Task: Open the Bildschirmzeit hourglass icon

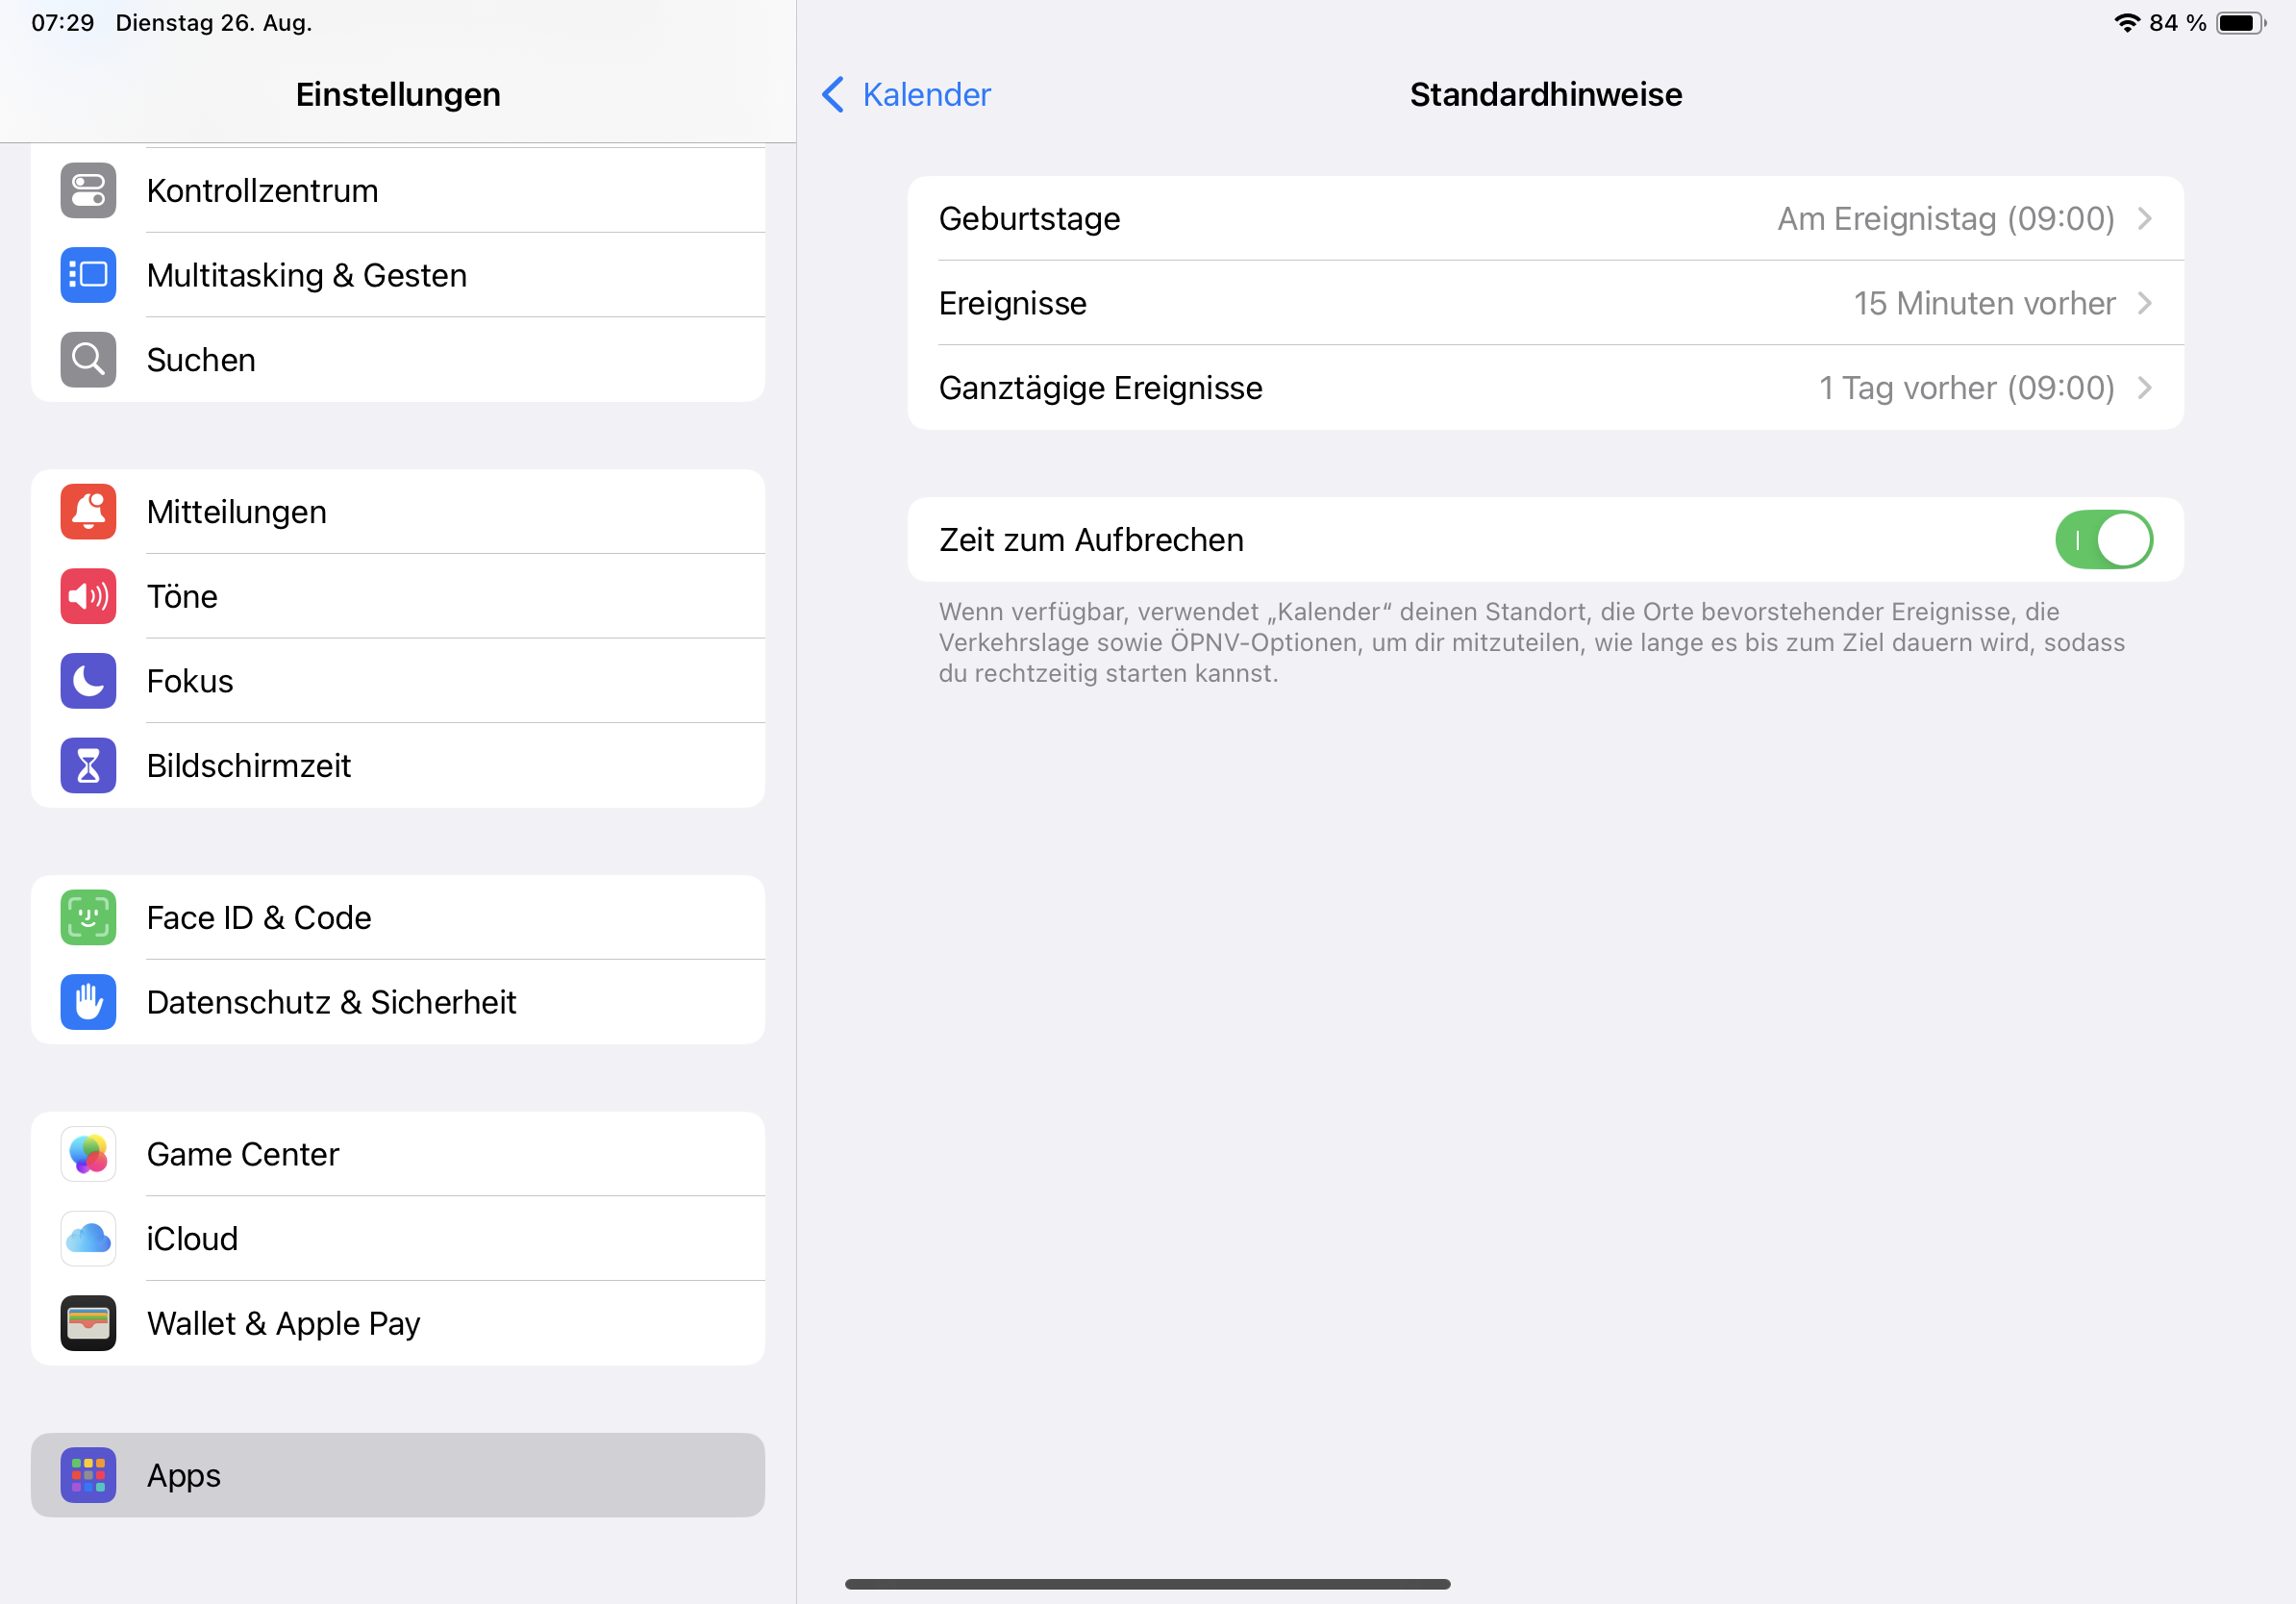Action: click(88, 766)
